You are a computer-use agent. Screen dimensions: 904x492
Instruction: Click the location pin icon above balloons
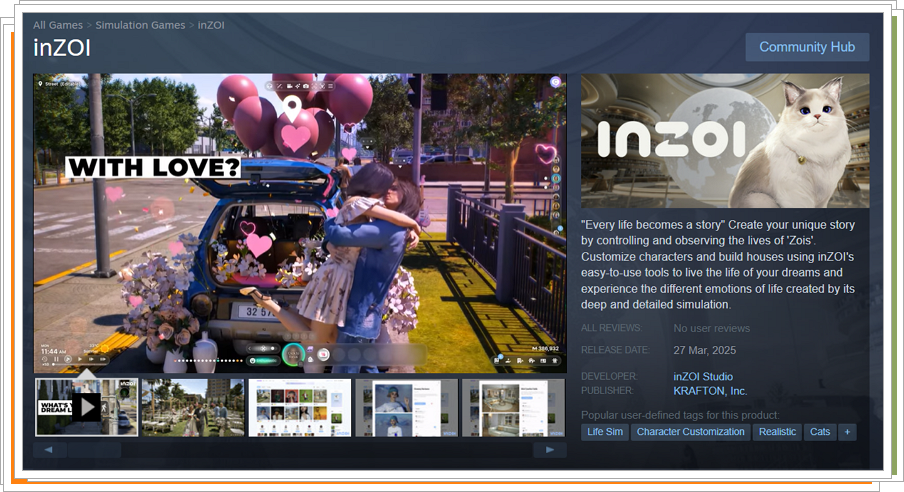pos(292,109)
